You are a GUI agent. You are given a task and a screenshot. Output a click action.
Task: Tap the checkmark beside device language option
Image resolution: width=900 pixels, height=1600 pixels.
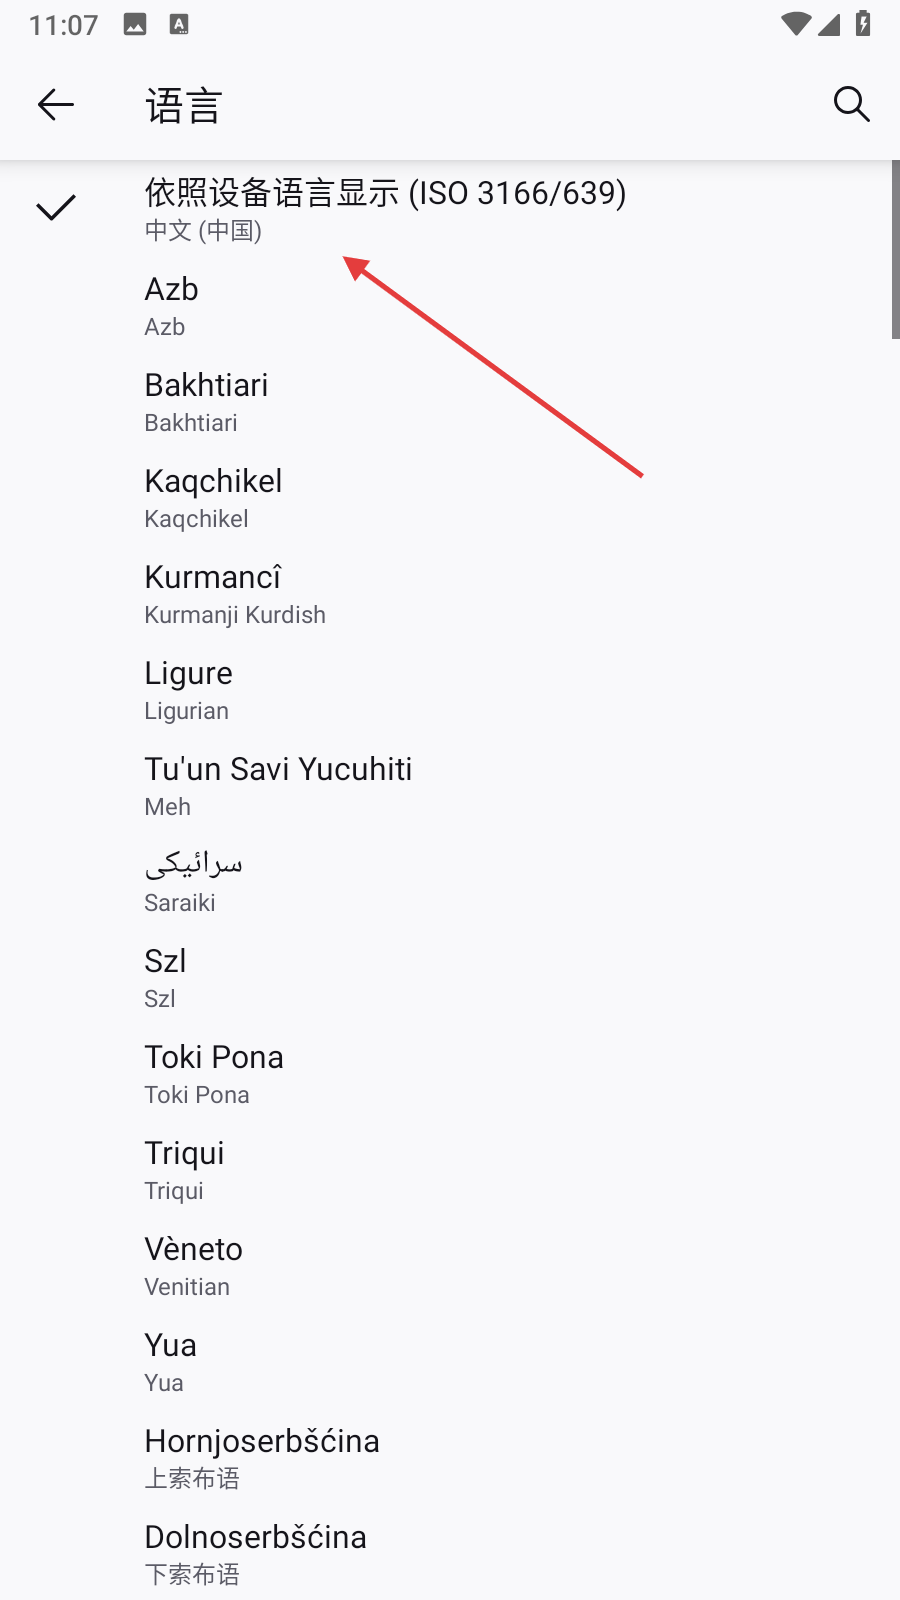(x=56, y=208)
